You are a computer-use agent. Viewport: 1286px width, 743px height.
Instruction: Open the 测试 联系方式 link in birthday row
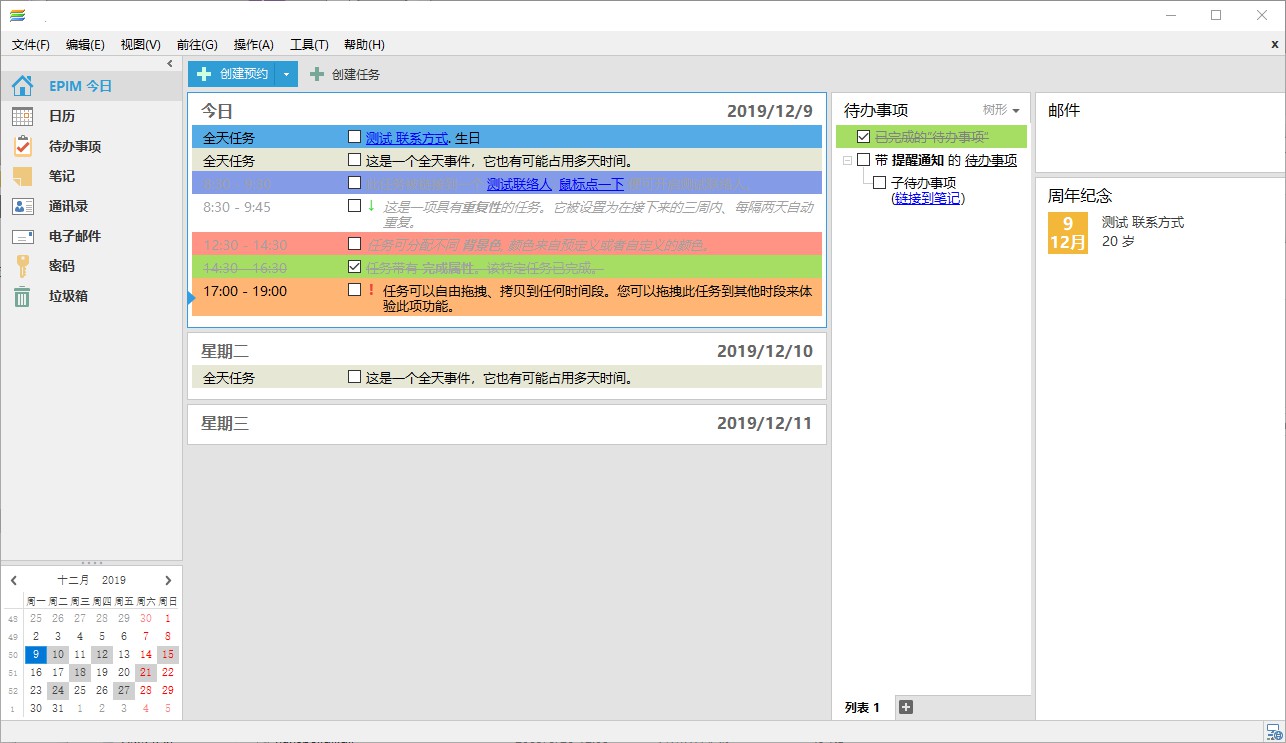pyautogui.click(x=407, y=138)
